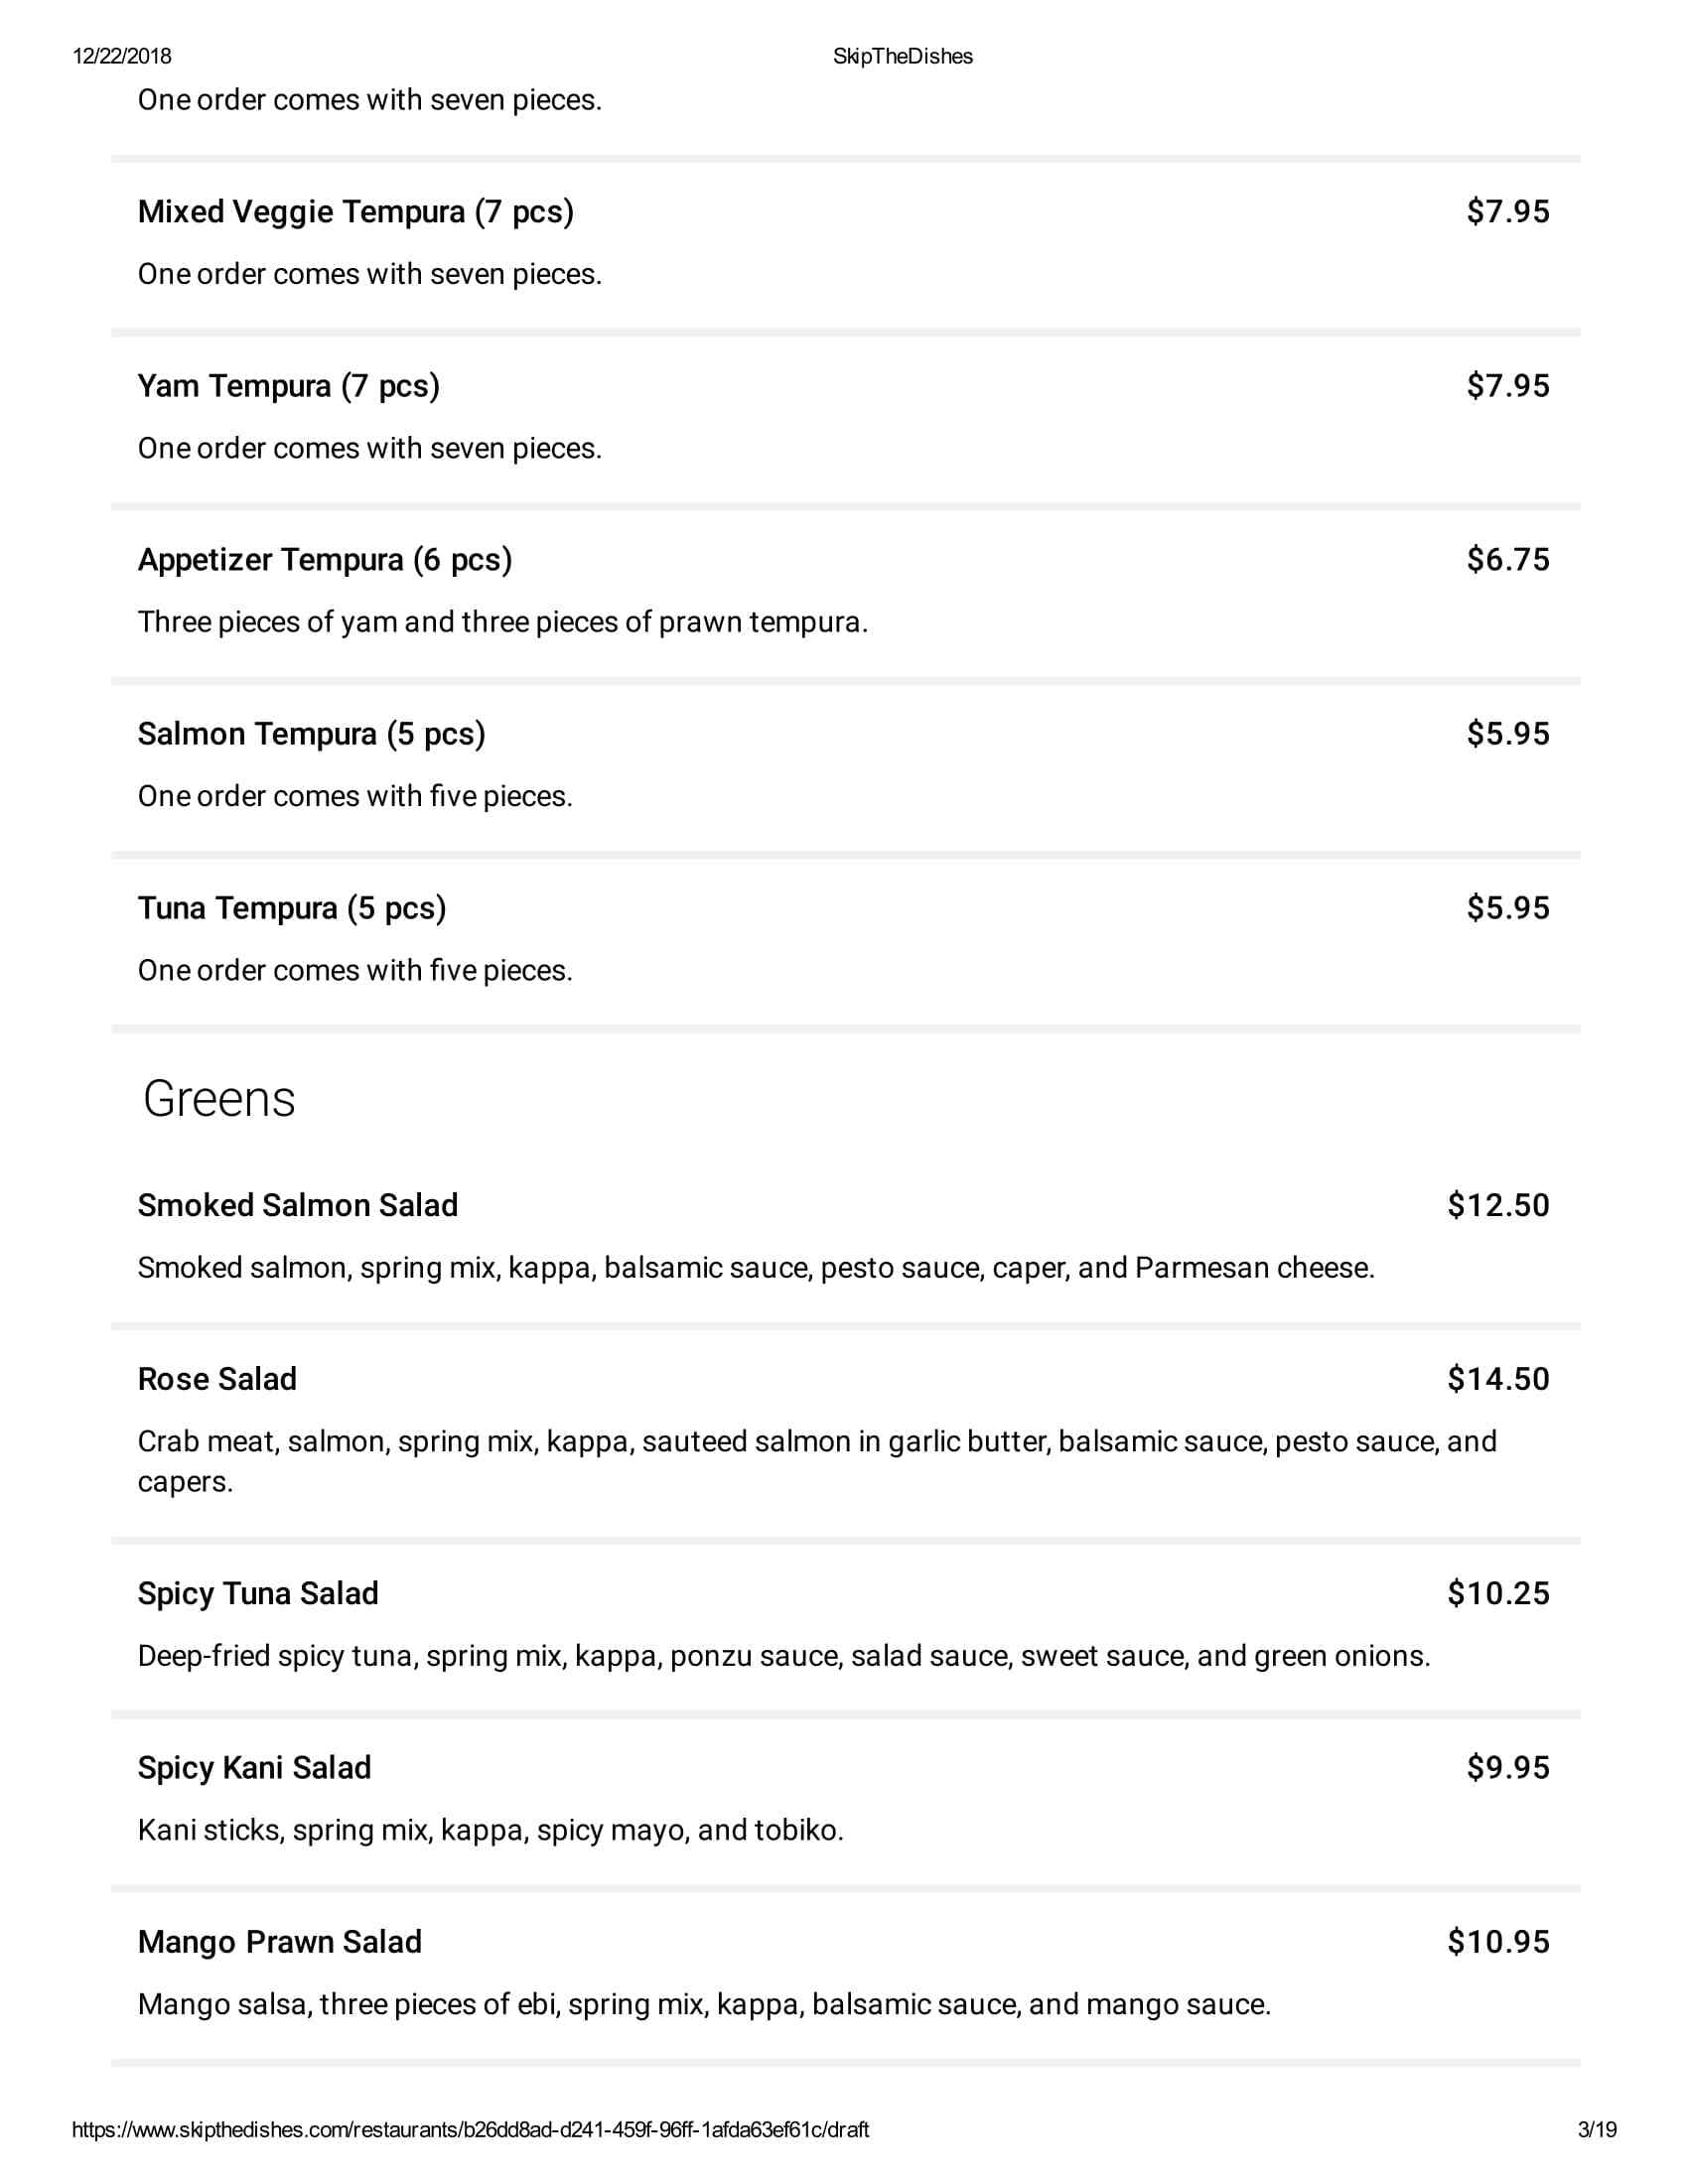Click the Greens section heading

tap(219, 1099)
